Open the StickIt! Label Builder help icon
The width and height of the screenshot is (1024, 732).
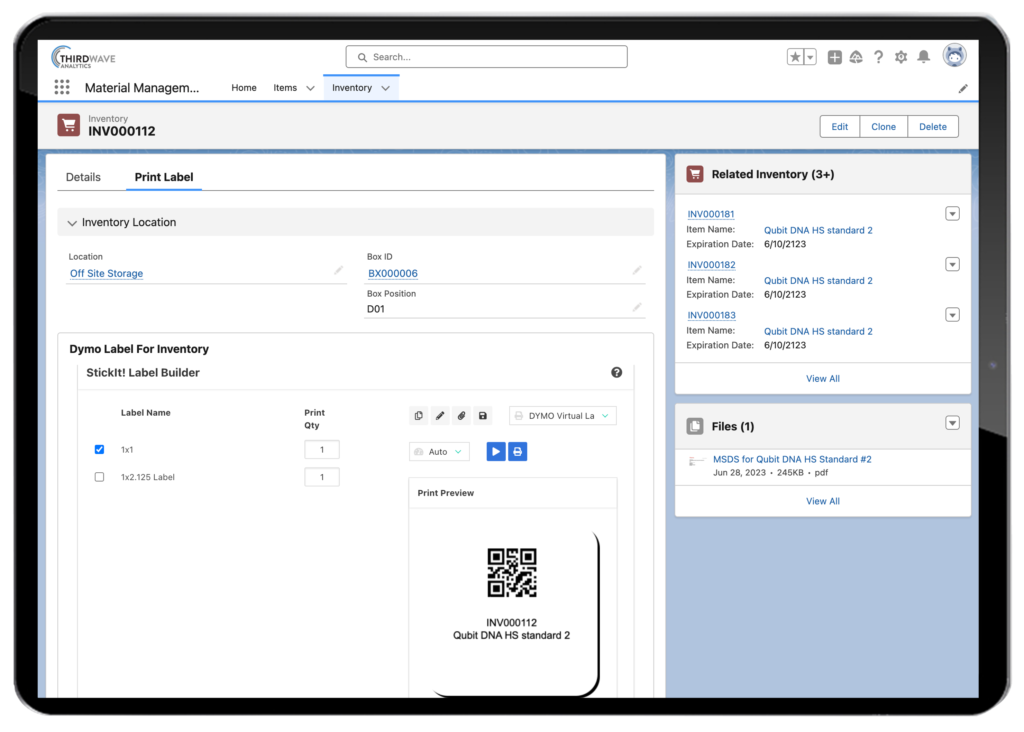(616, 372)
